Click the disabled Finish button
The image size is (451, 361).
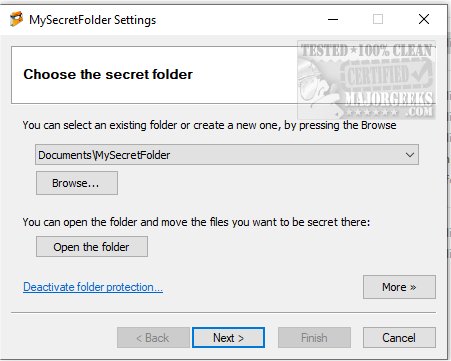(x=314, y=338)
